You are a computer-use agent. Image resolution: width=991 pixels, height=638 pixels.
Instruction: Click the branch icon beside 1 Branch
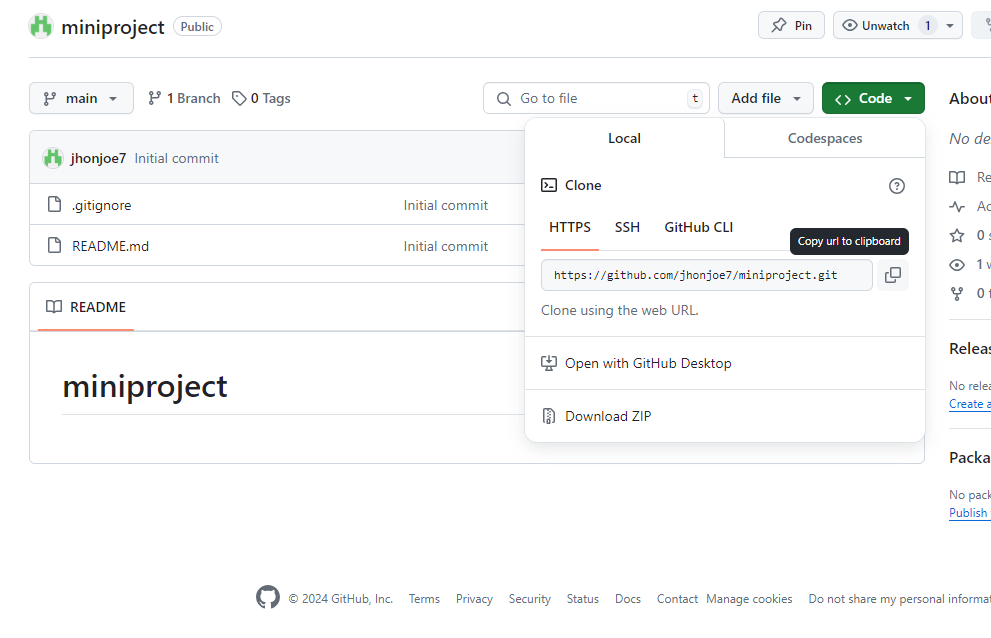[154, 98]
